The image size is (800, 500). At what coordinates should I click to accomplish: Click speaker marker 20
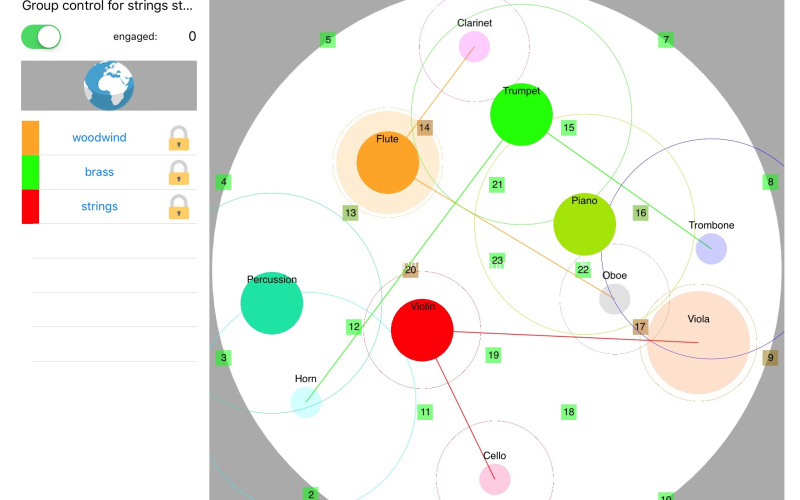(411, 269)
